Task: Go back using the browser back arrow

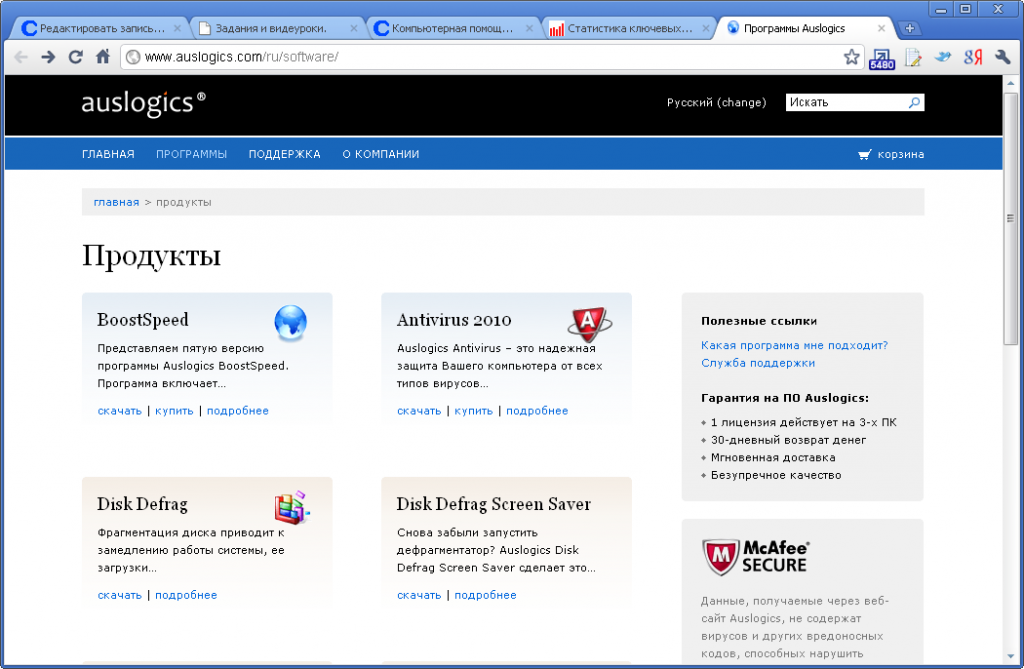Action: click(x=21, y=57)
